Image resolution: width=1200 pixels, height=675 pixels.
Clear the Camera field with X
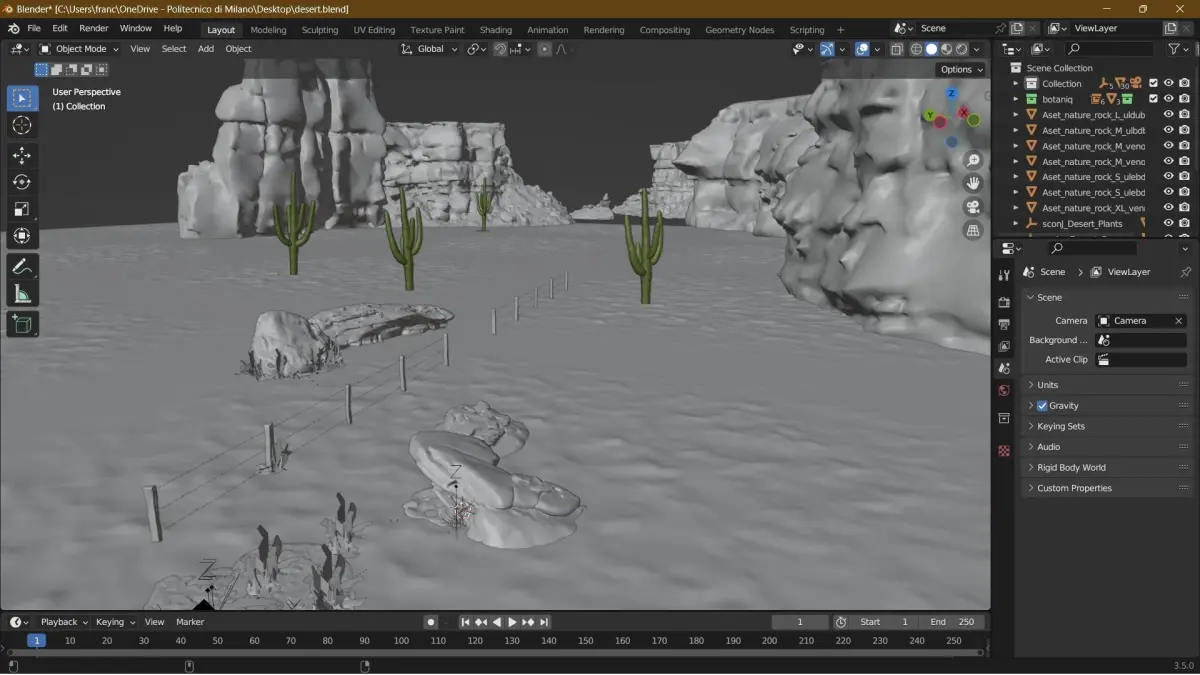tap(1179, 321)
